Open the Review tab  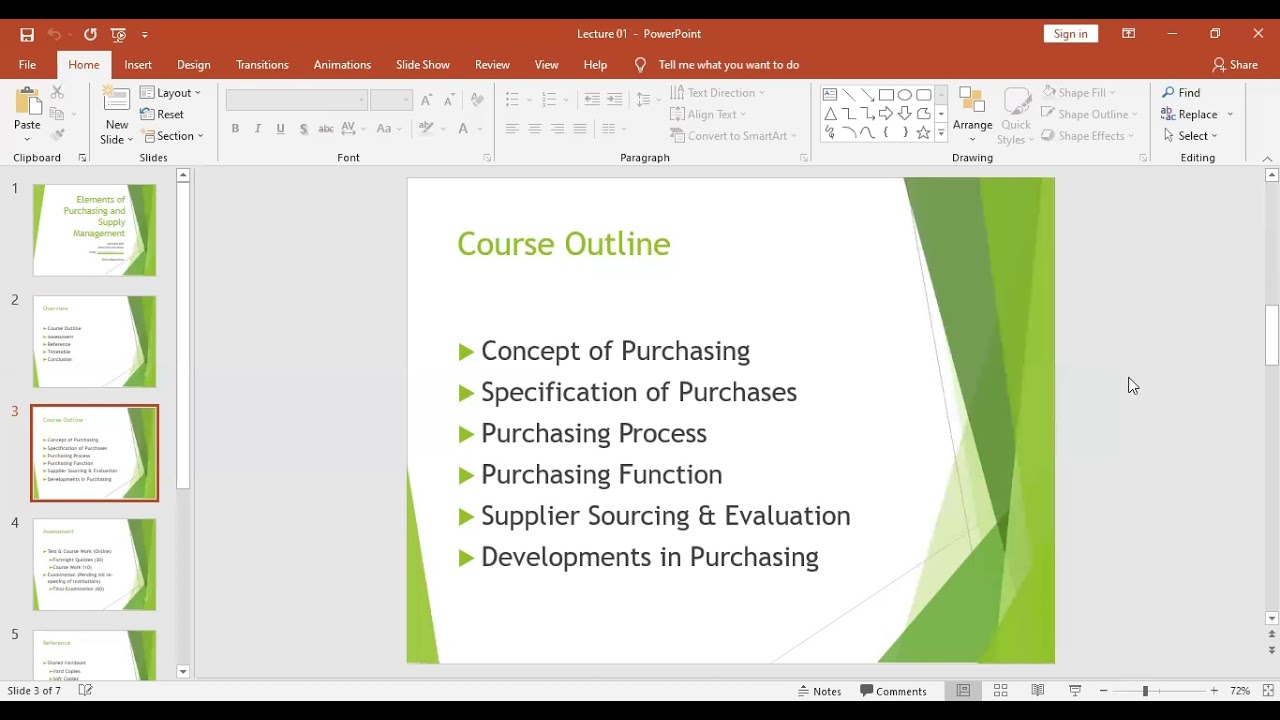click(x=492, y=65)
